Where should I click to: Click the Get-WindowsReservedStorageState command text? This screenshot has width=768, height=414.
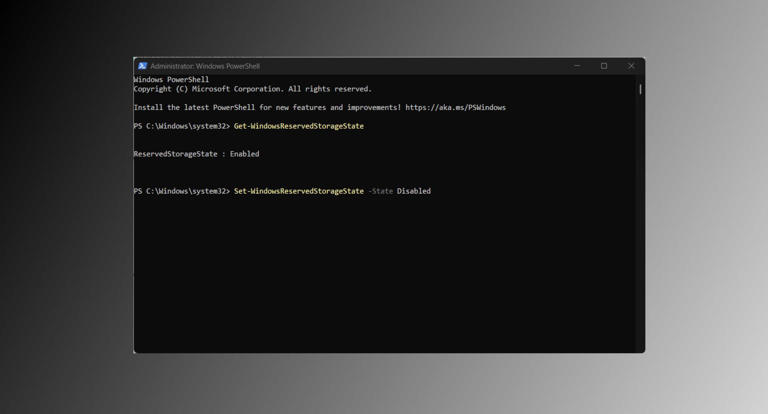click(299, 126)
